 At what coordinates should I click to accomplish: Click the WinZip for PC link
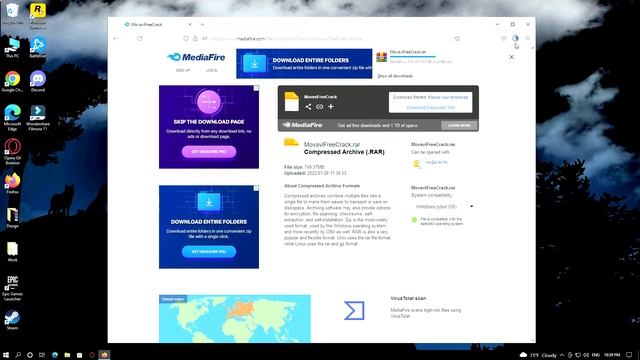436,162
